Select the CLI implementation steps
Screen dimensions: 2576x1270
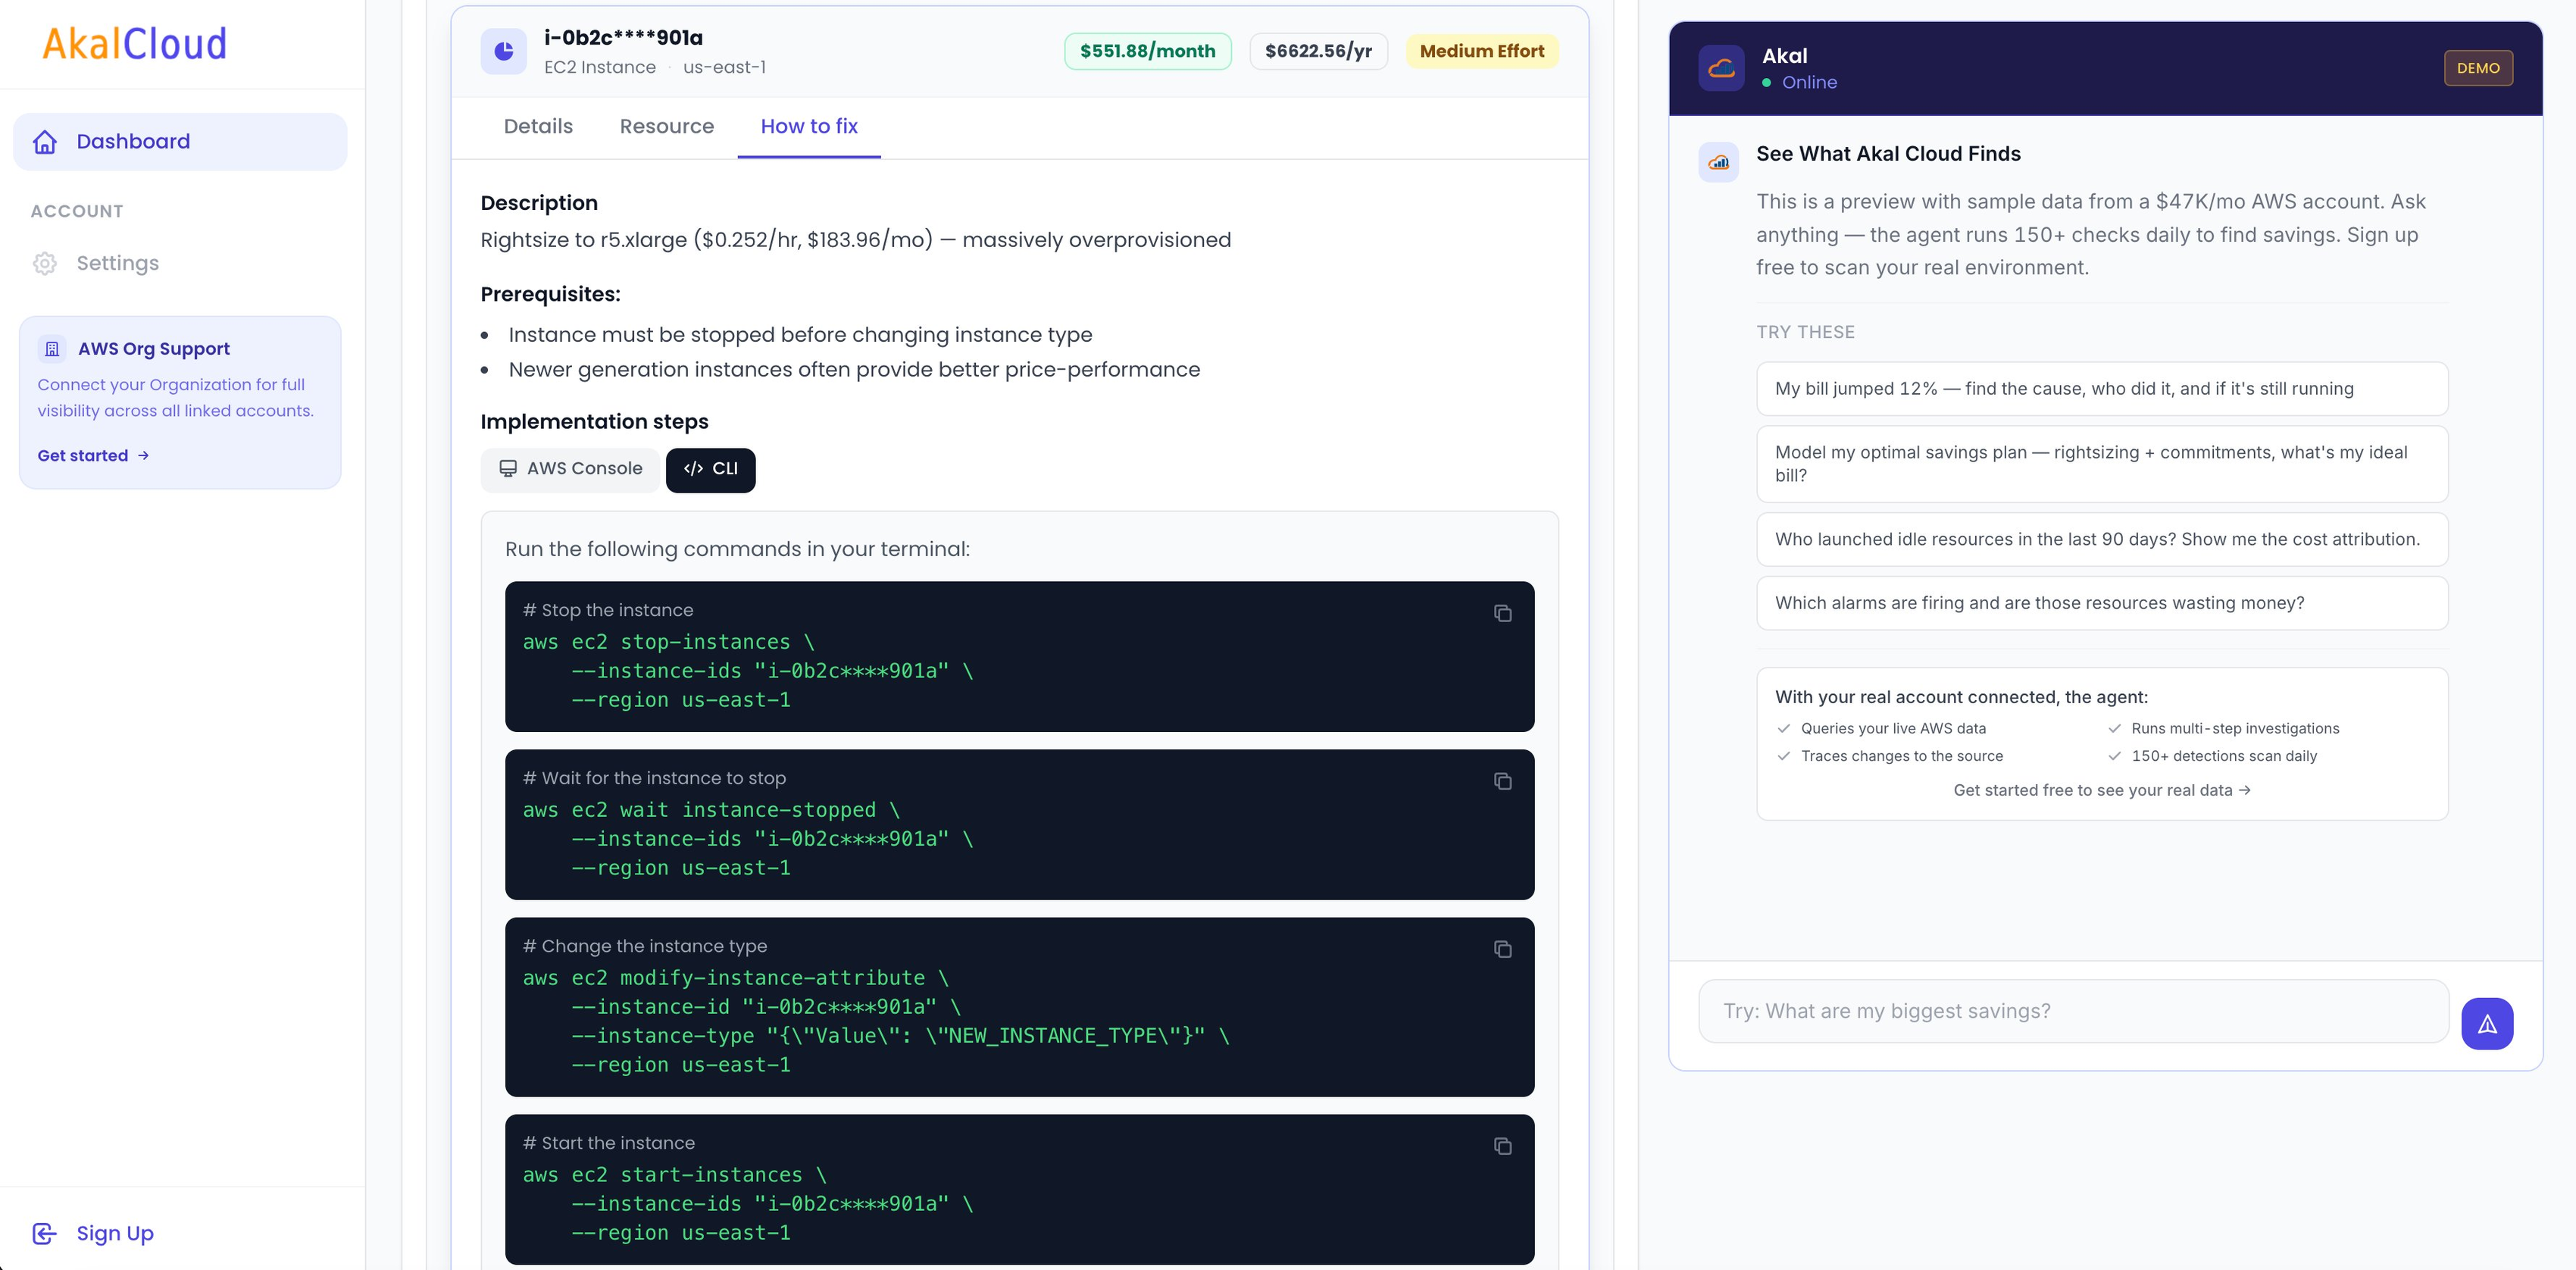711,469
